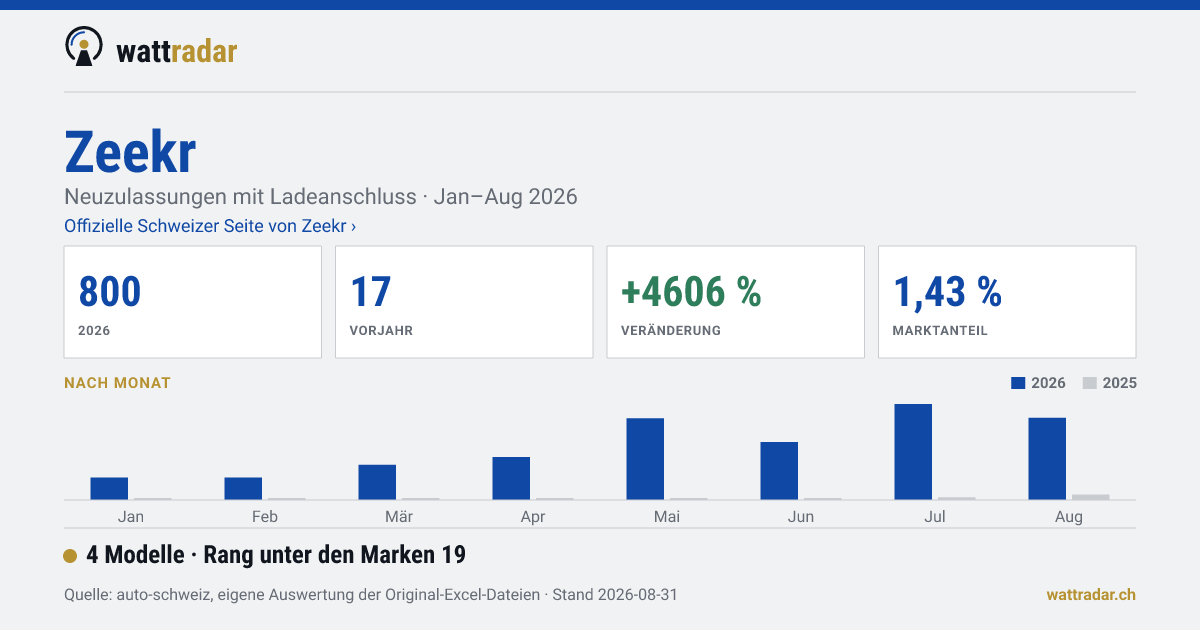This screenshot has height=630, width=1200.
Task: Click the 4 Modelle rank summary line
Action: (276, 555)
